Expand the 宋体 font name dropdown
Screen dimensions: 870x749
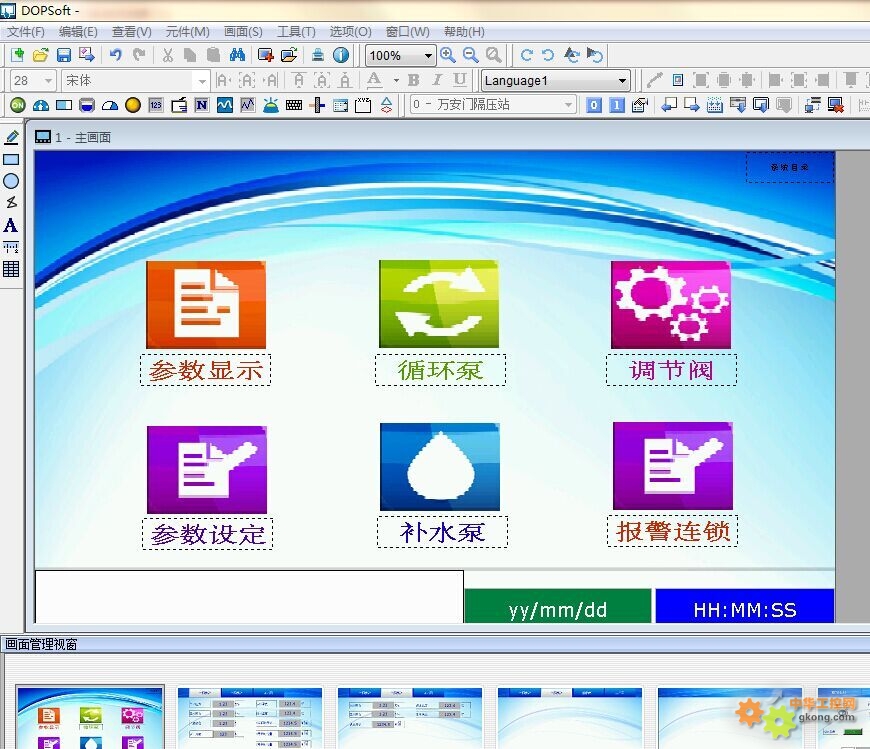tap(202, 81)
